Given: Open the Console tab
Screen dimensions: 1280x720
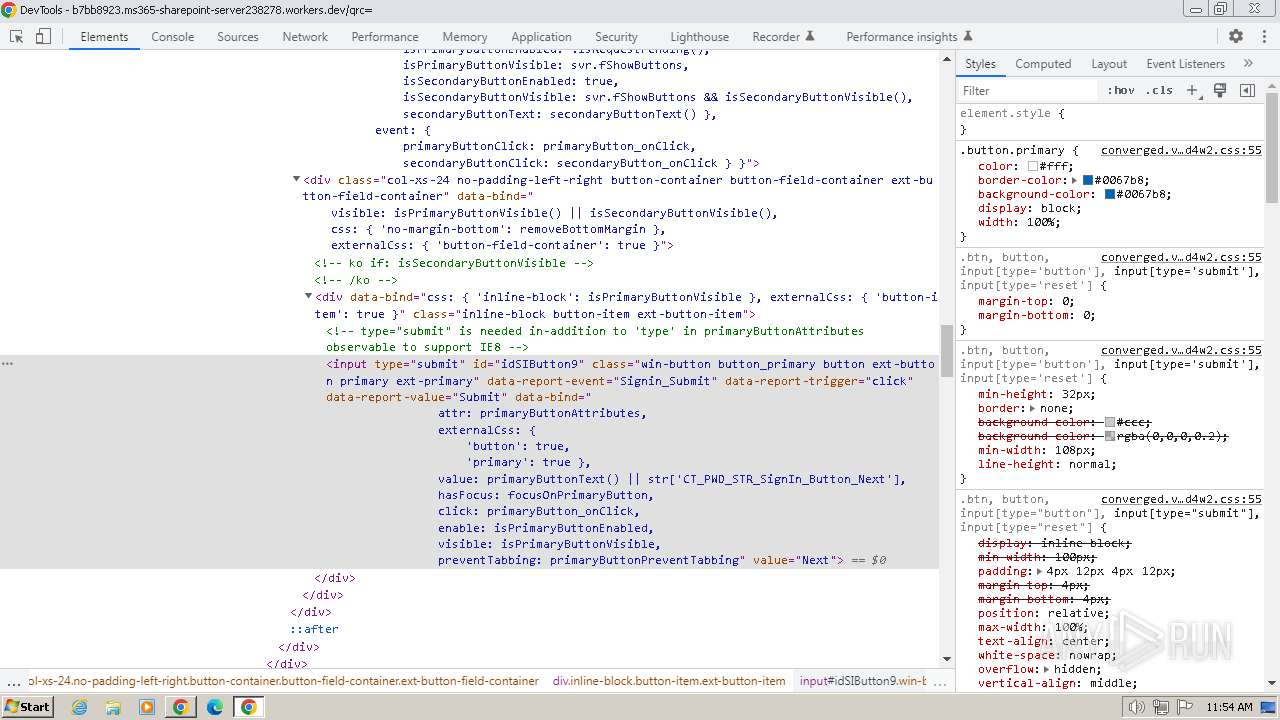Looking at the screenshot, I should pos(173,36).
